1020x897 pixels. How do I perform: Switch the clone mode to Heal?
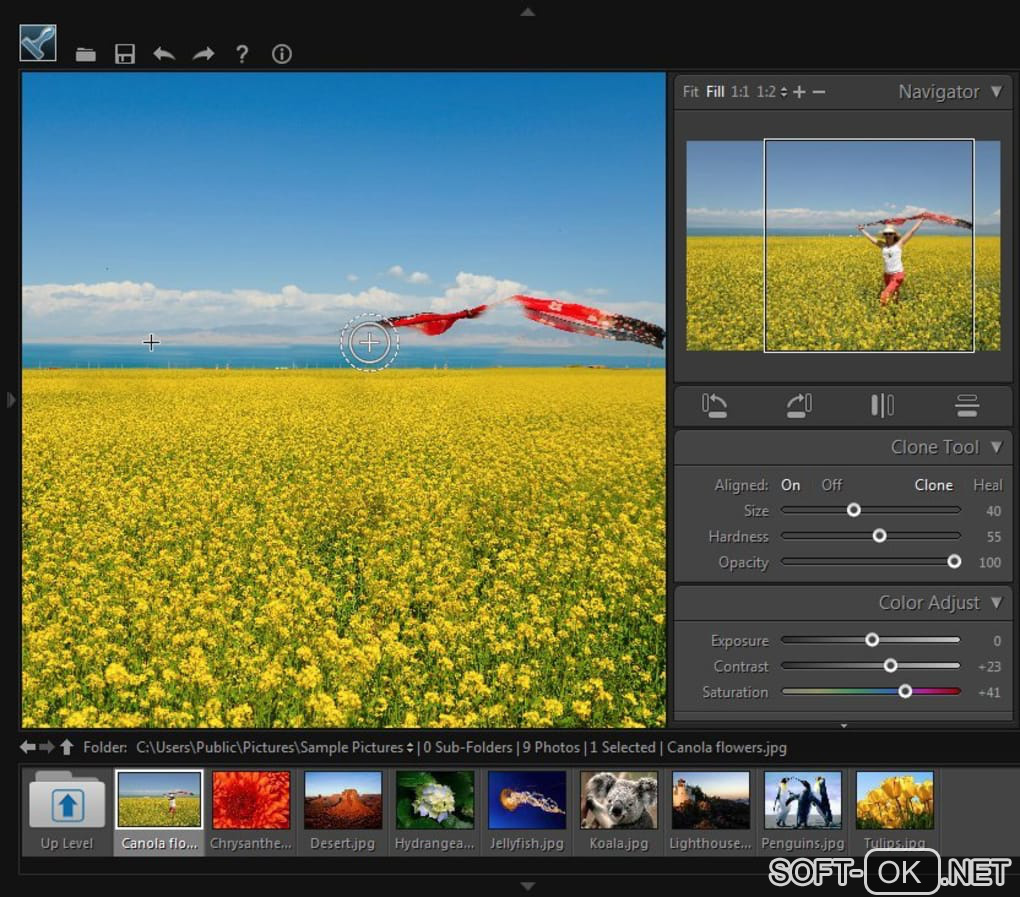[987, 485]
